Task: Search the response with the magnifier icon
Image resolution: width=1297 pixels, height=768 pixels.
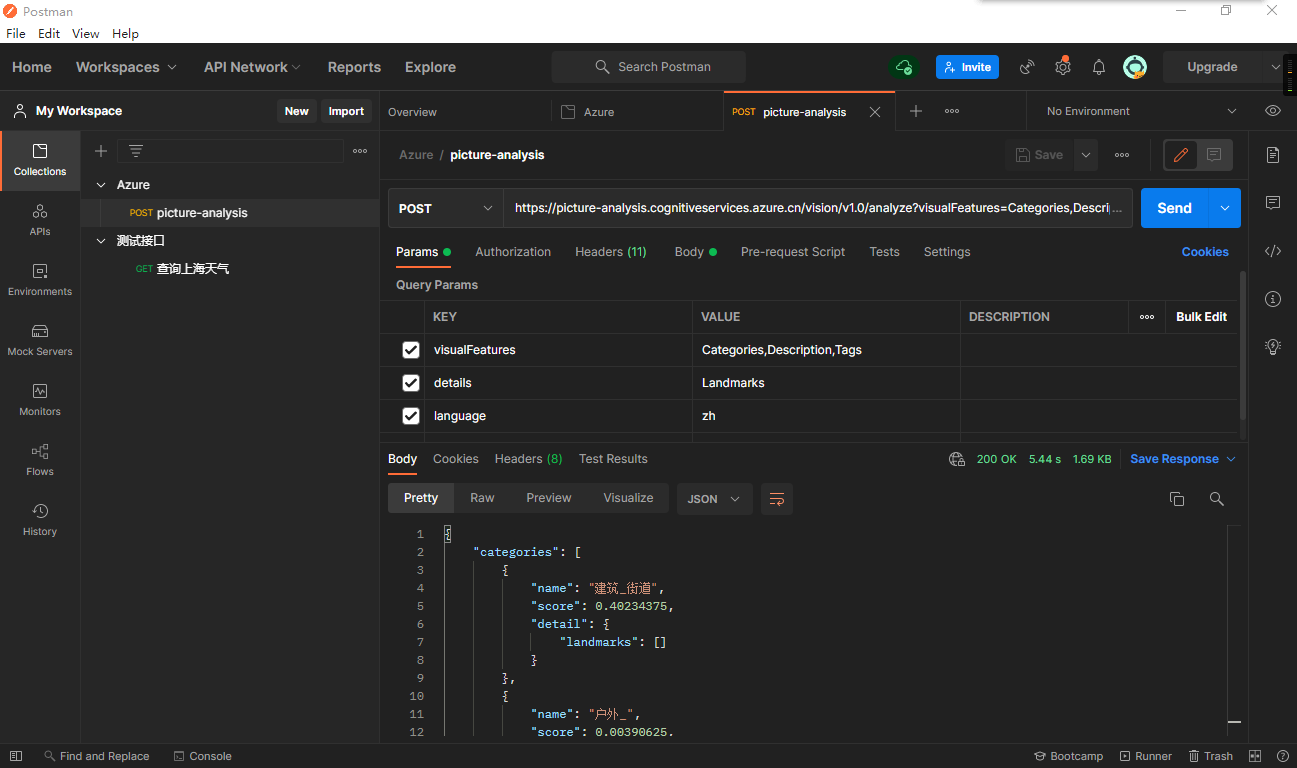Action: pos(1217,498)
